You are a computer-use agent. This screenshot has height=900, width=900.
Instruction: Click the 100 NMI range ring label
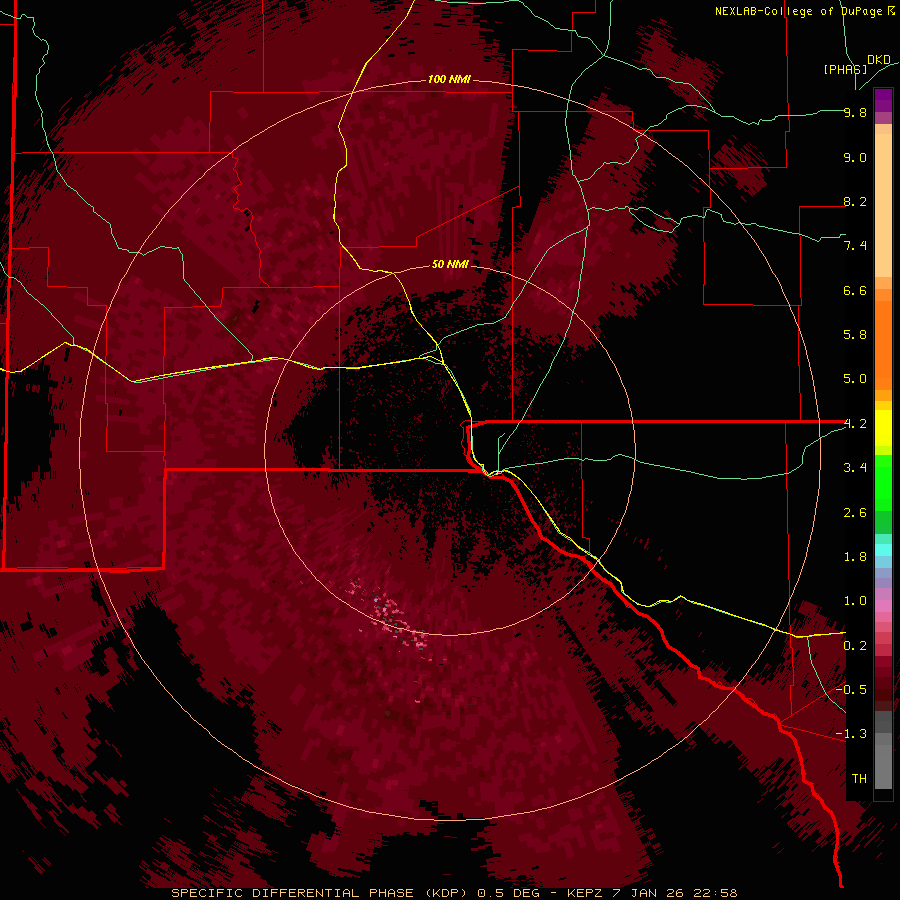[449, 79]
